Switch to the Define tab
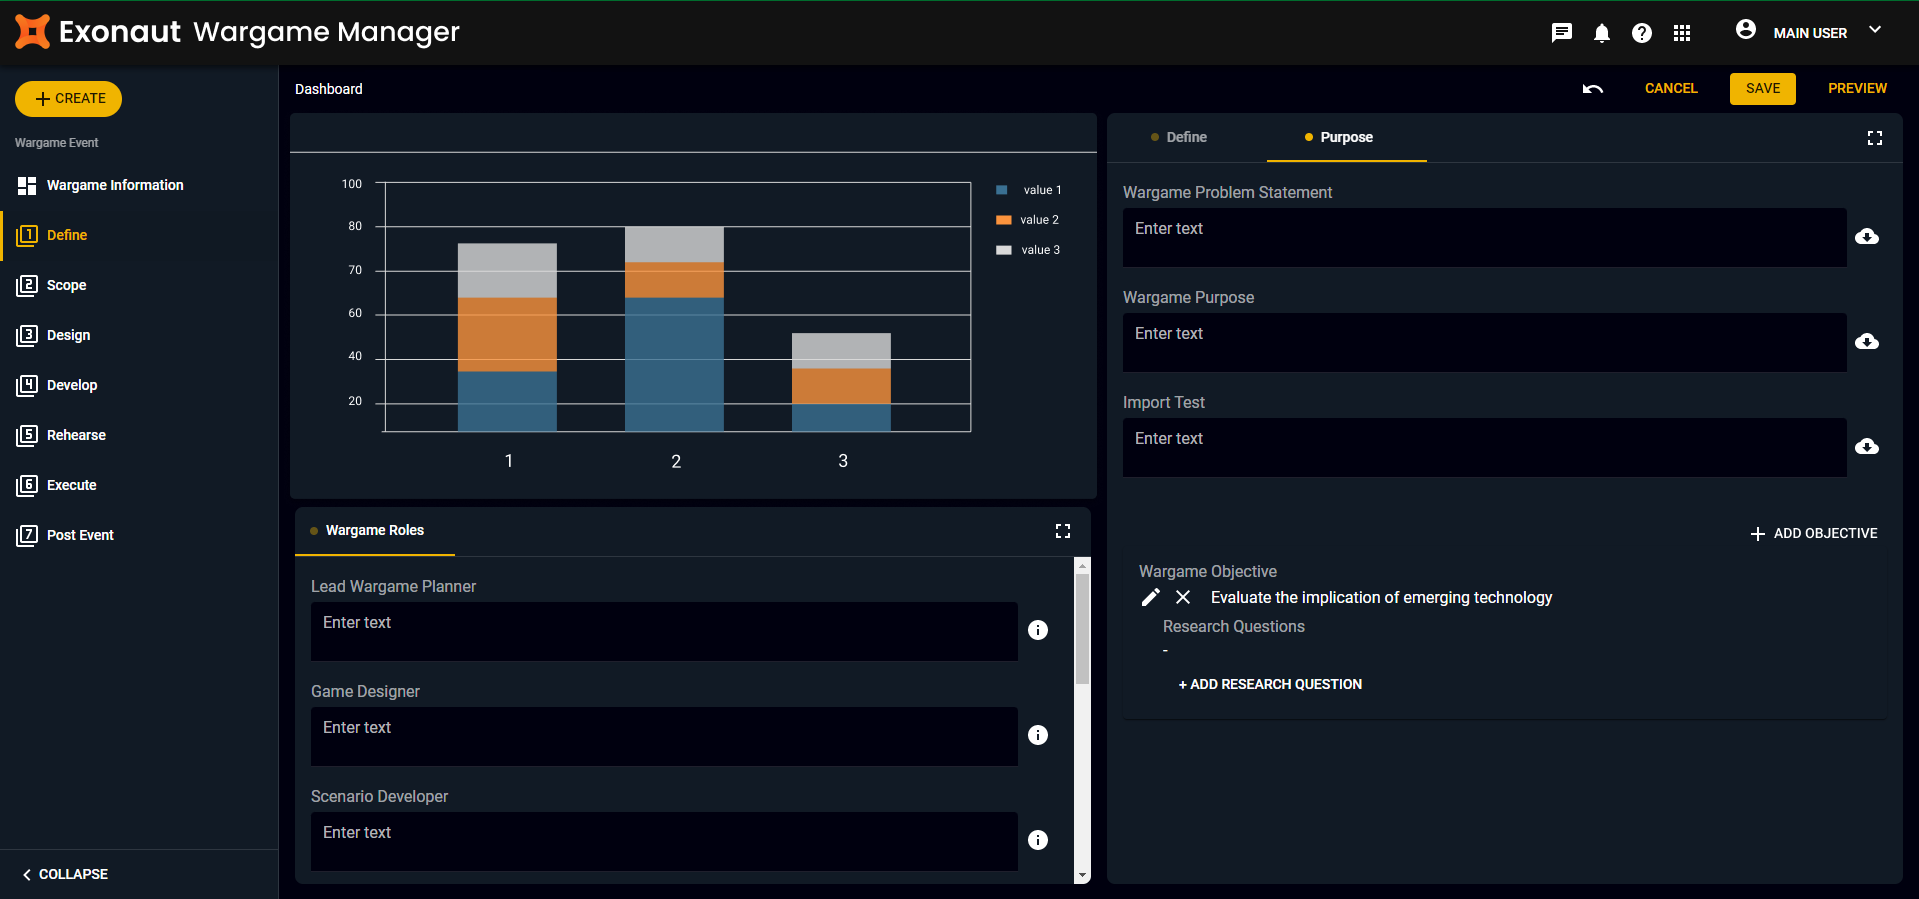 pyautogui.click(x=1186, y=138)
